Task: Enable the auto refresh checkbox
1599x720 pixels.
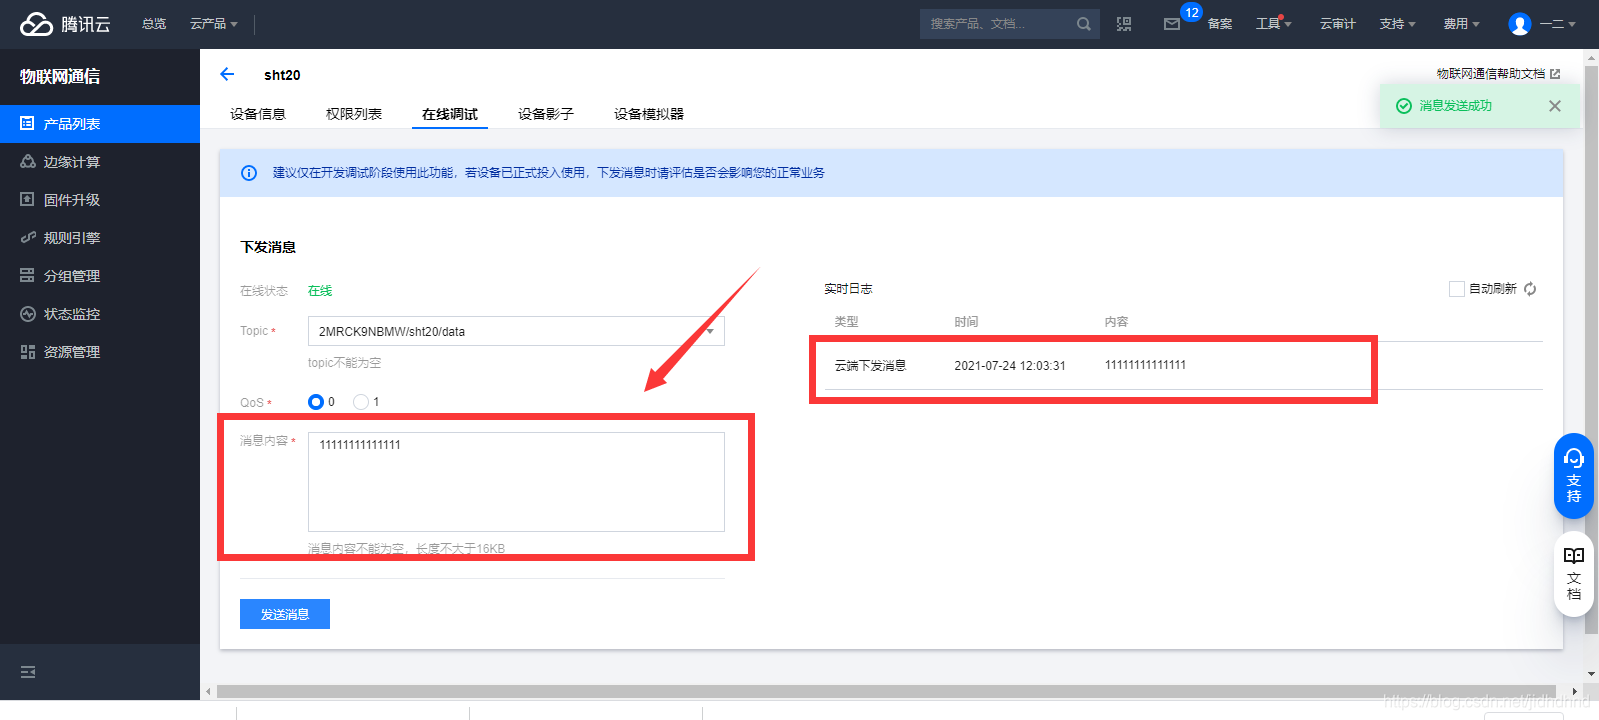Action: (1457, 289)
